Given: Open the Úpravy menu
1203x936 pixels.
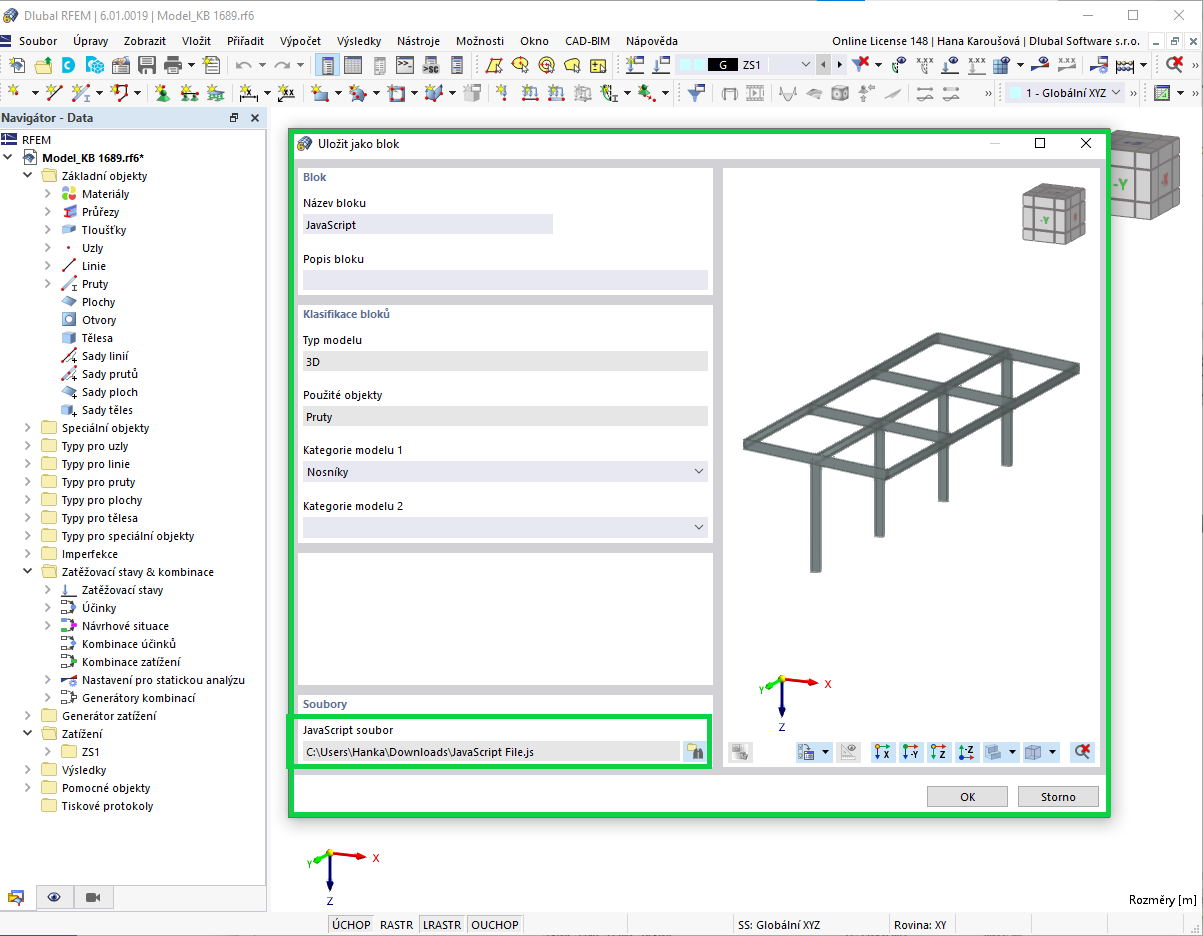Looking at the screenshot, I should 92,41.
